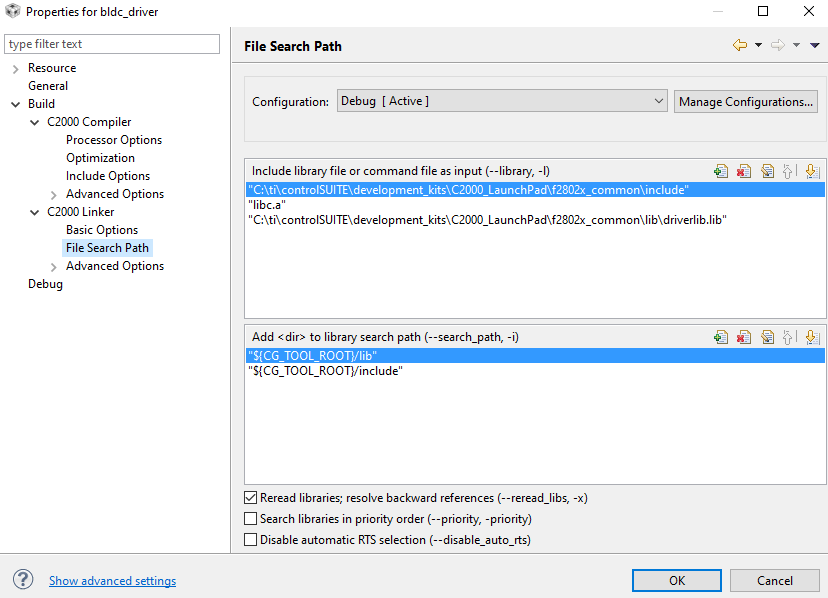The height and width of the screenshot is (598, 828).
Task: Delete selected library file entry
Action: coord(744,171)
